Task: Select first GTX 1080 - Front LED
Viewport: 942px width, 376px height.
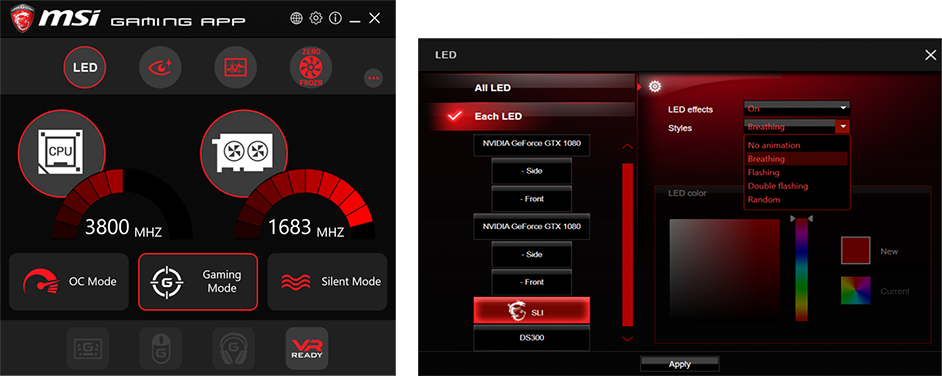Action: coord(532,199)
